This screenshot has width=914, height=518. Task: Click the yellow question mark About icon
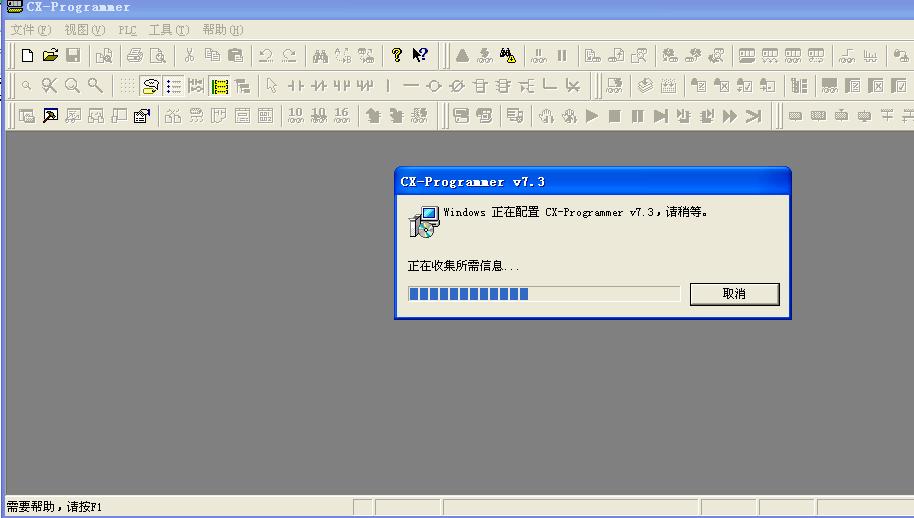pyautogui.click(x=397, y=56)
